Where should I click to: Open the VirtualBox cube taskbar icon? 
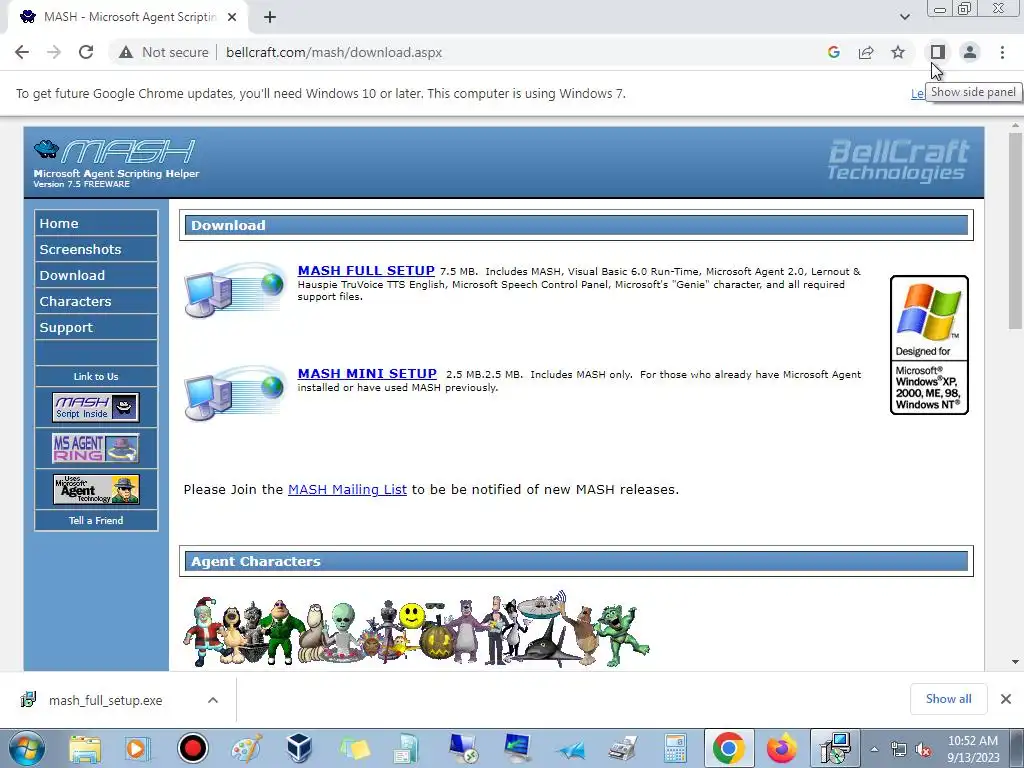point(300,748)
